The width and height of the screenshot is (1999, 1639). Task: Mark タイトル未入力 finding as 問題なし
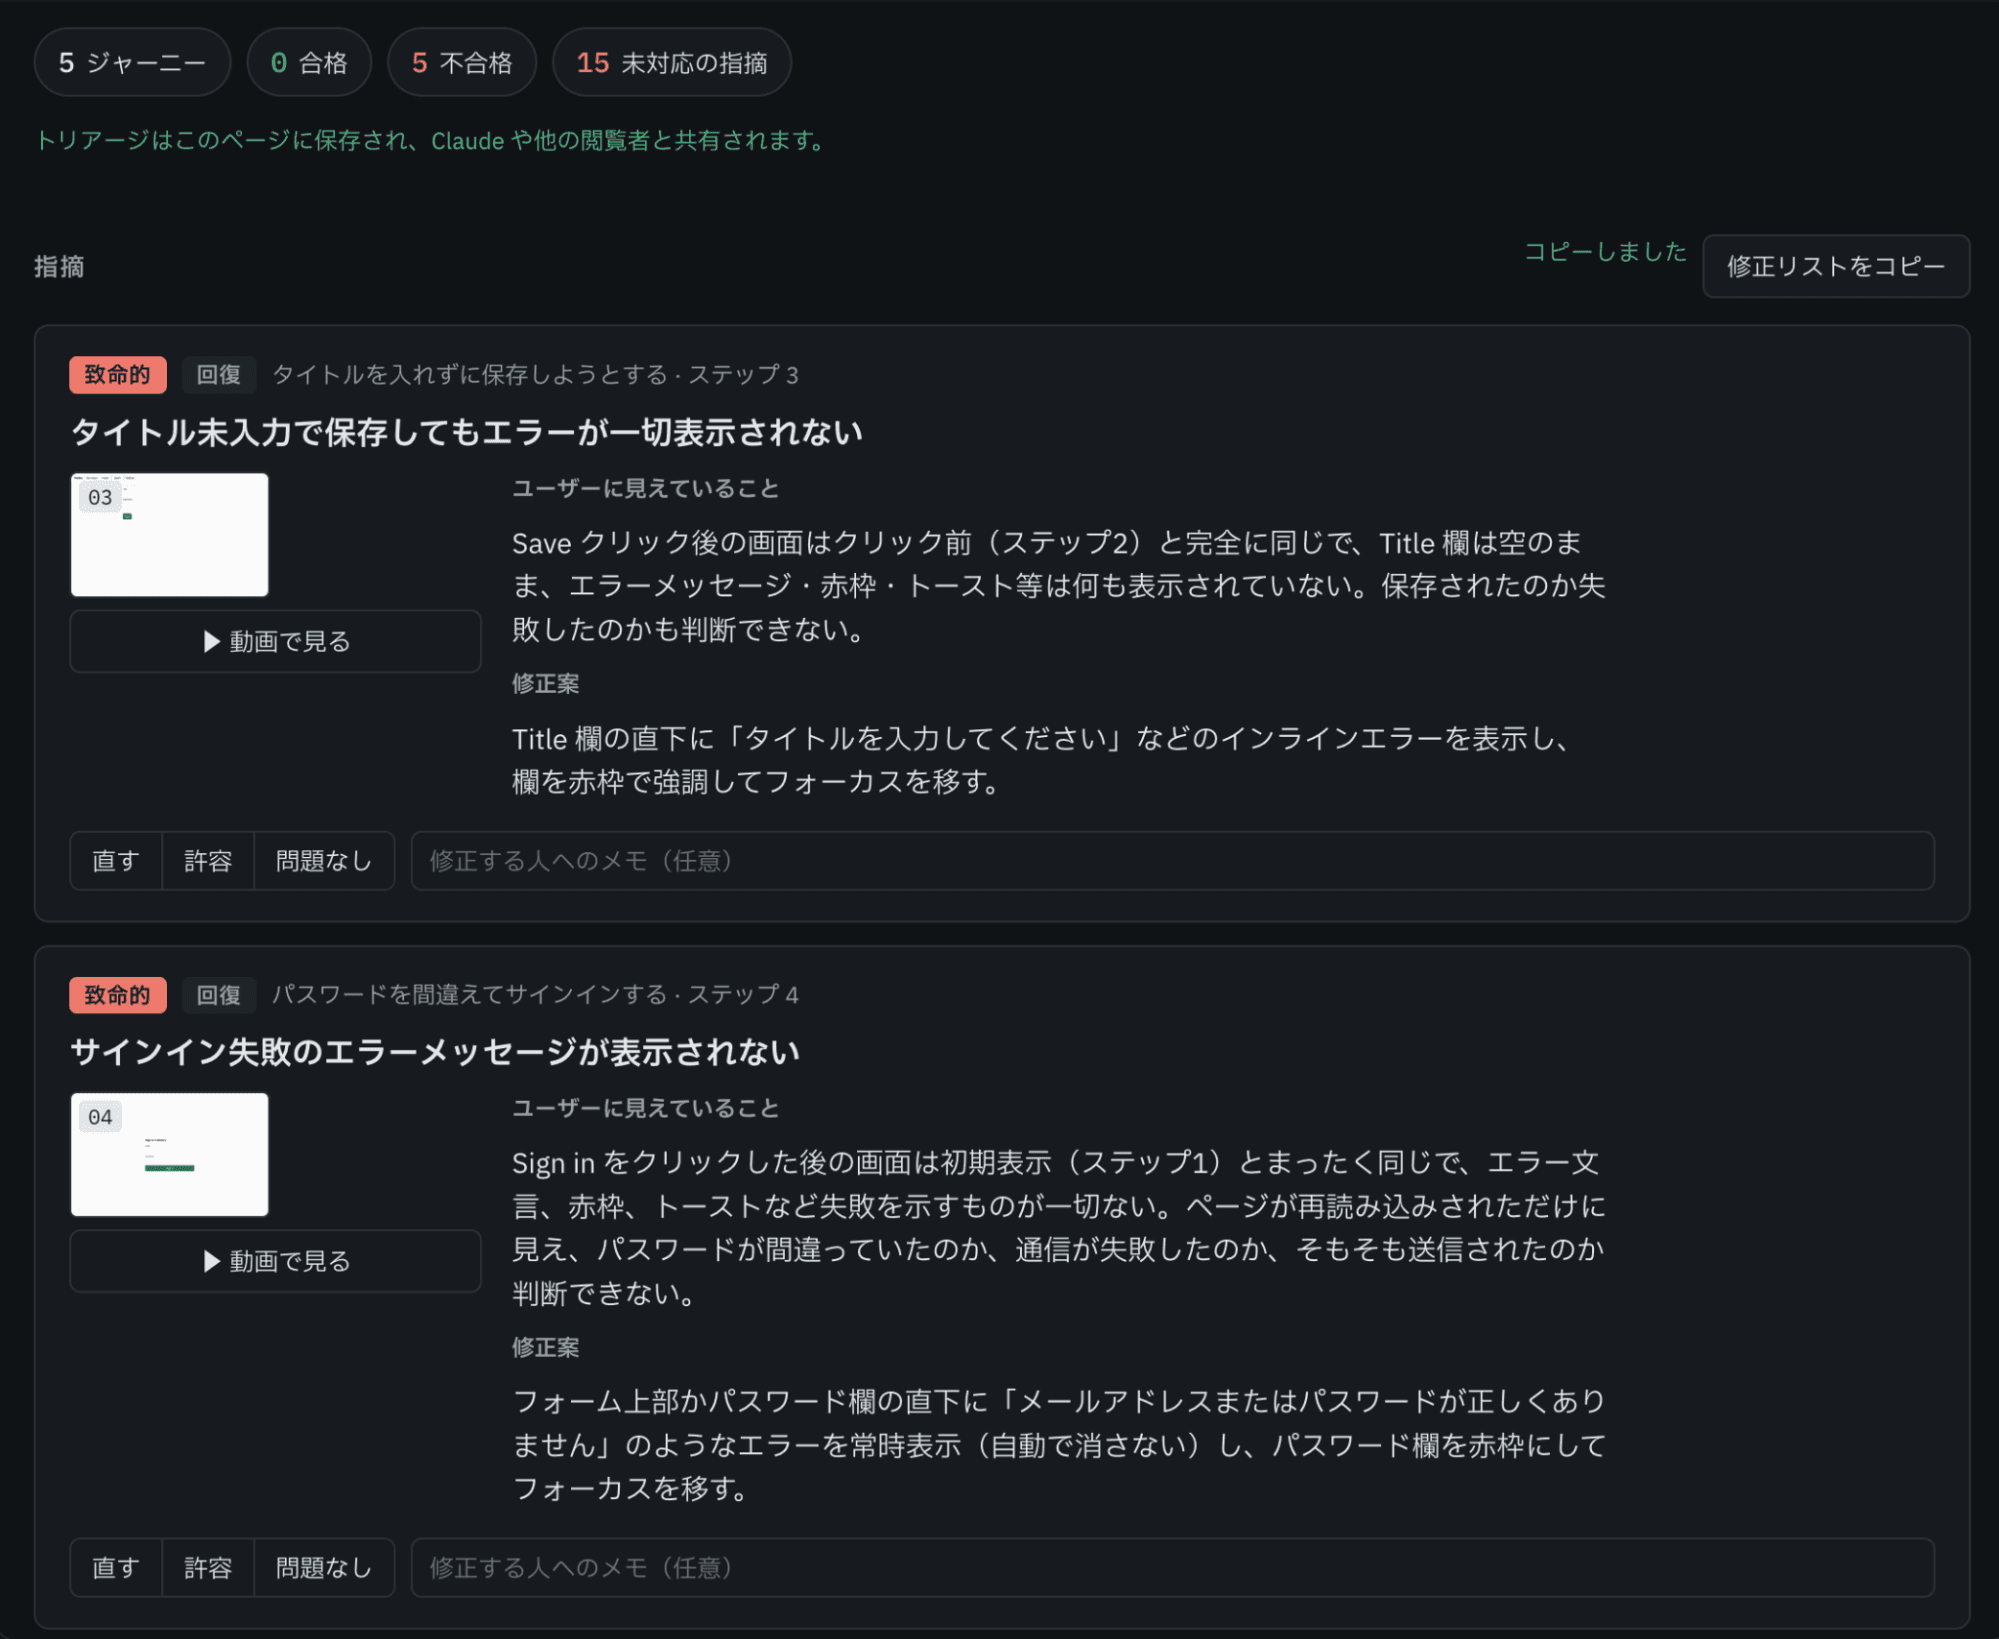(x=324, y=861)
